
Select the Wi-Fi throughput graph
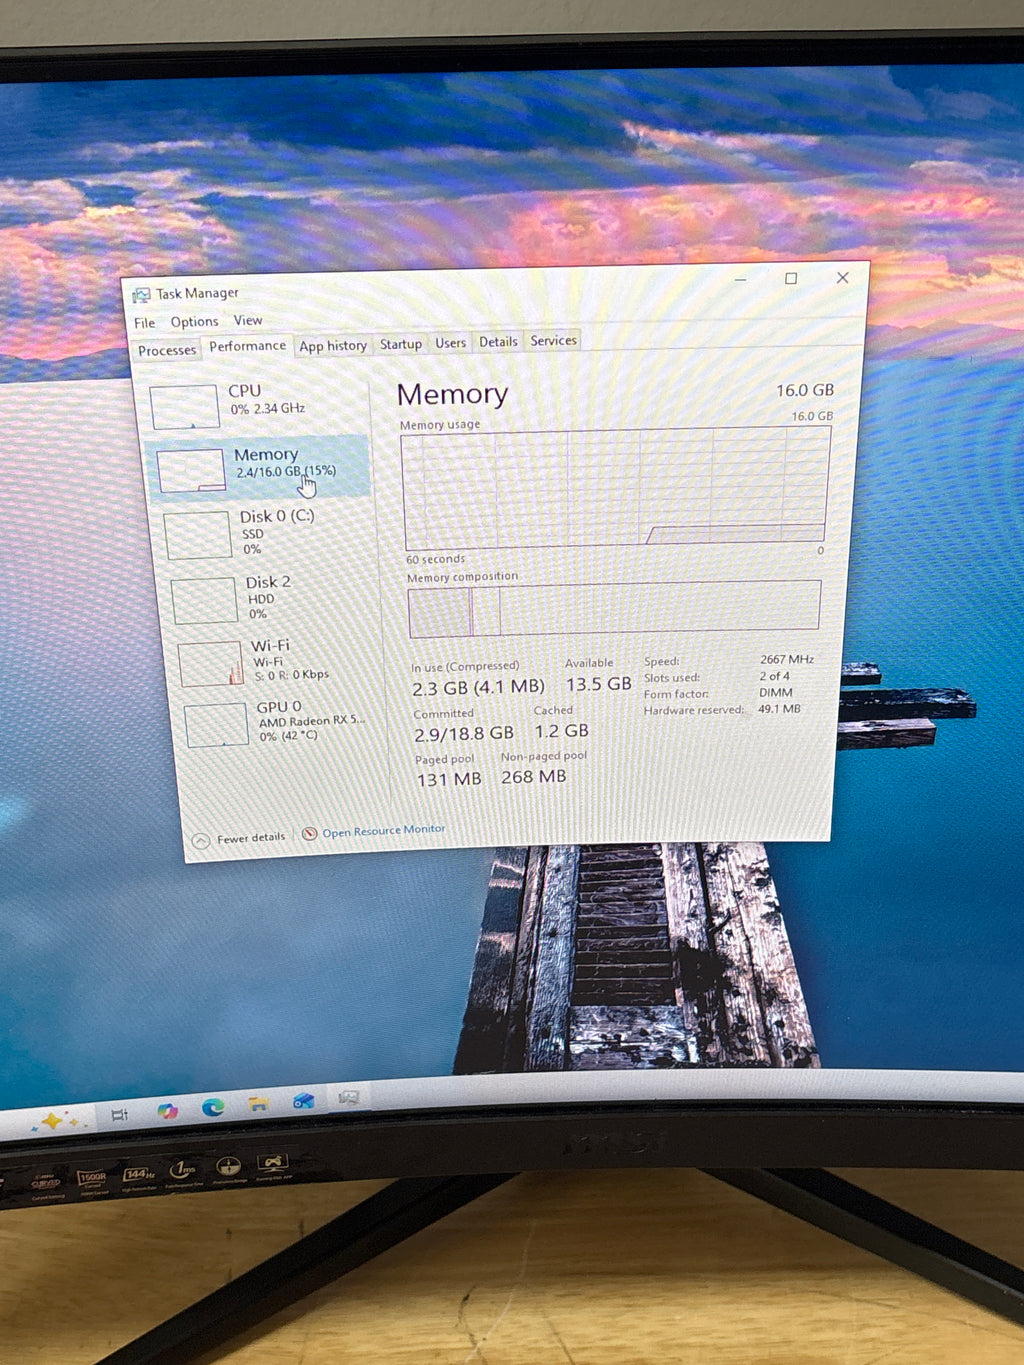coord(211,664)
